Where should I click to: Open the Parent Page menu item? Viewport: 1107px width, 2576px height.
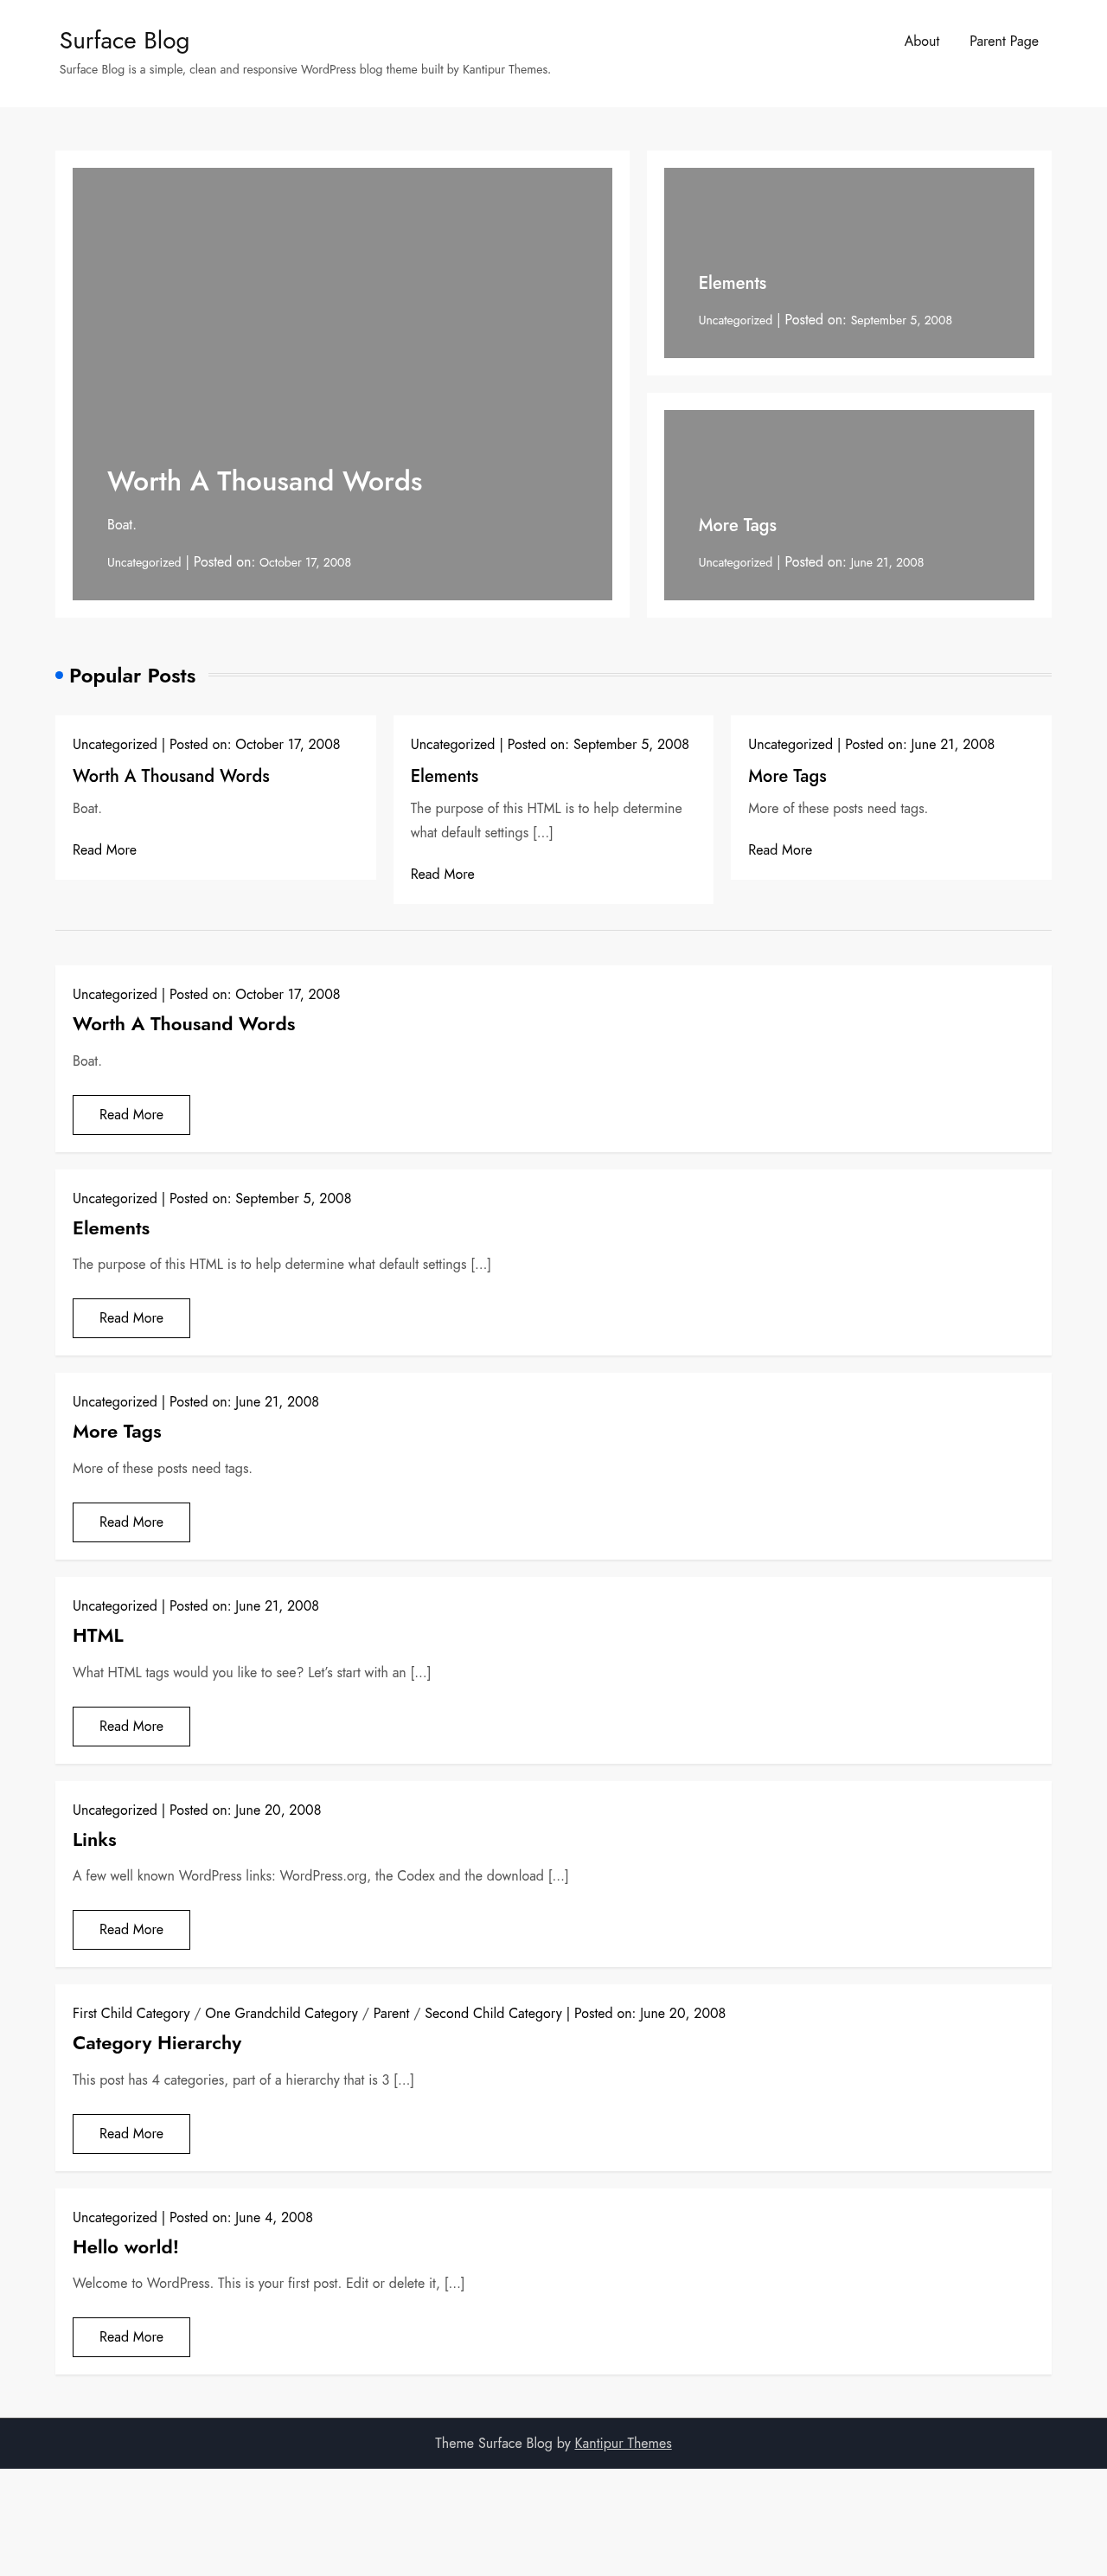coord(1003,41)
